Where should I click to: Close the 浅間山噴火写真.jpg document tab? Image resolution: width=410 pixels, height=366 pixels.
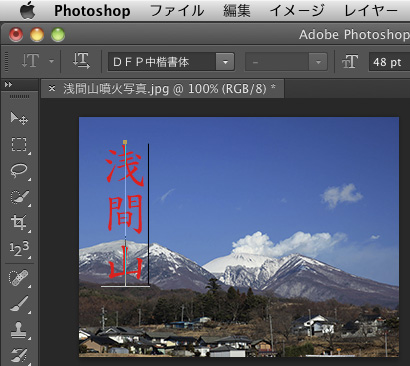point(52,88)
